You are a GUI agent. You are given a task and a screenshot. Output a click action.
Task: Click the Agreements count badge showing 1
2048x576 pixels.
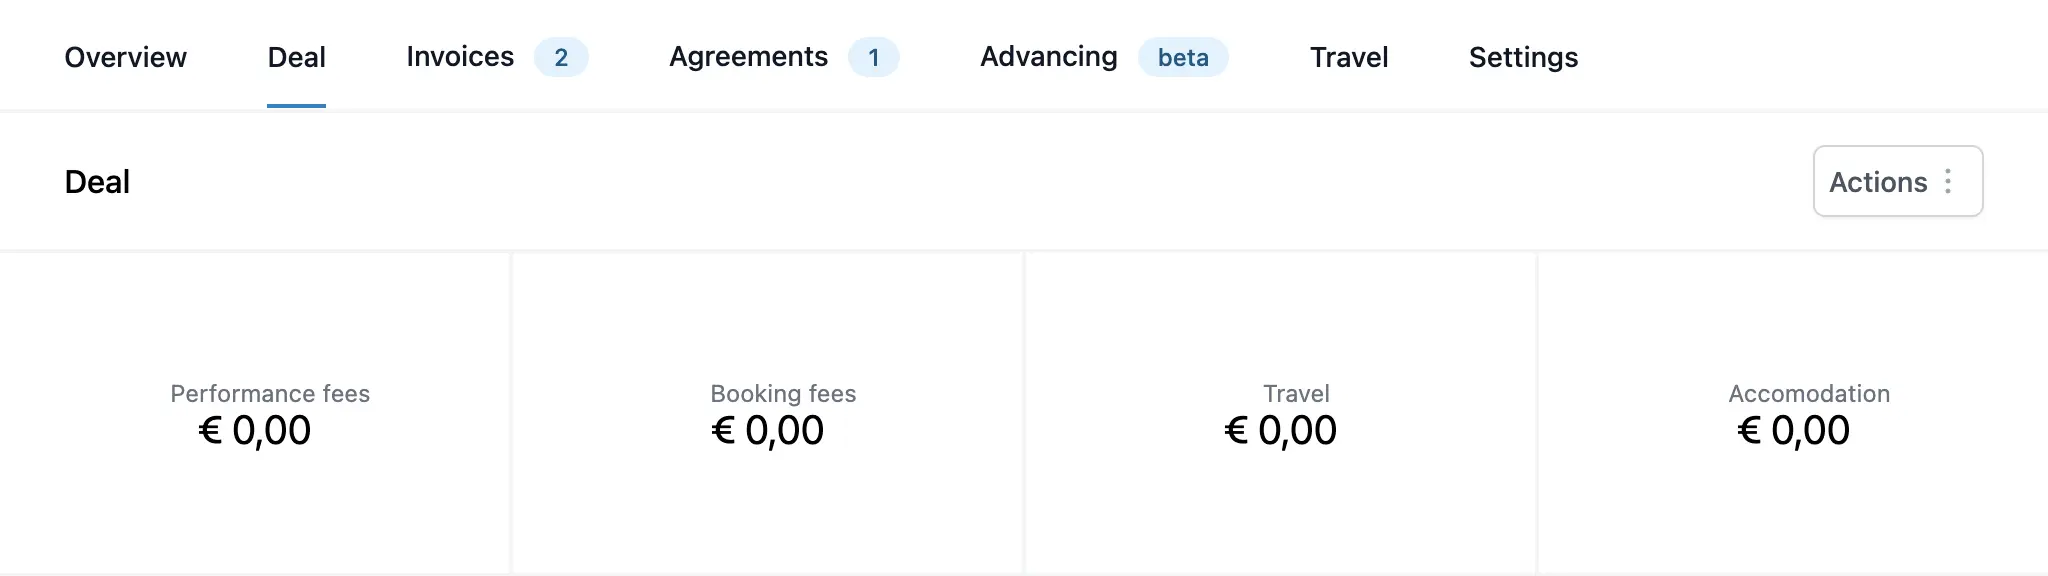873,58
